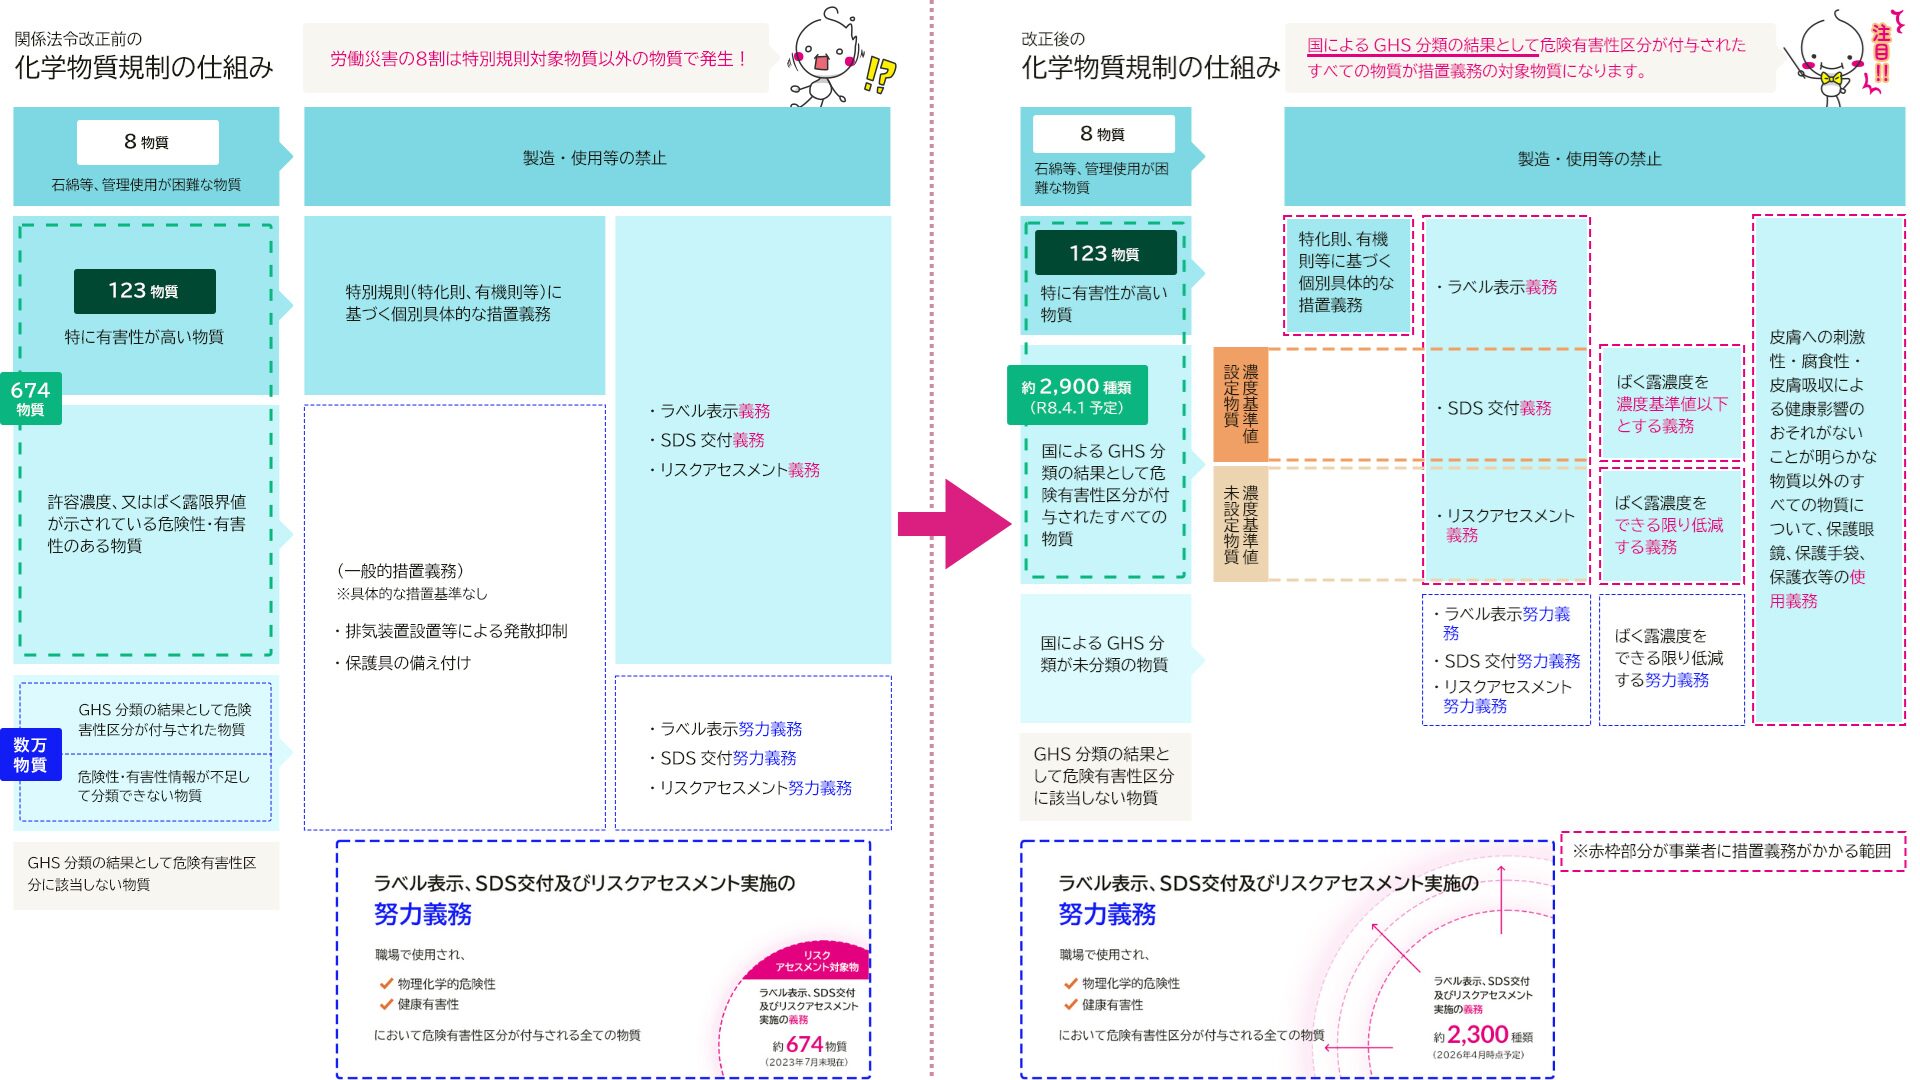Click the 約2,300種類 number text
Viewport: 1920px width, 1080px height.
[x=1478, y=1034]
